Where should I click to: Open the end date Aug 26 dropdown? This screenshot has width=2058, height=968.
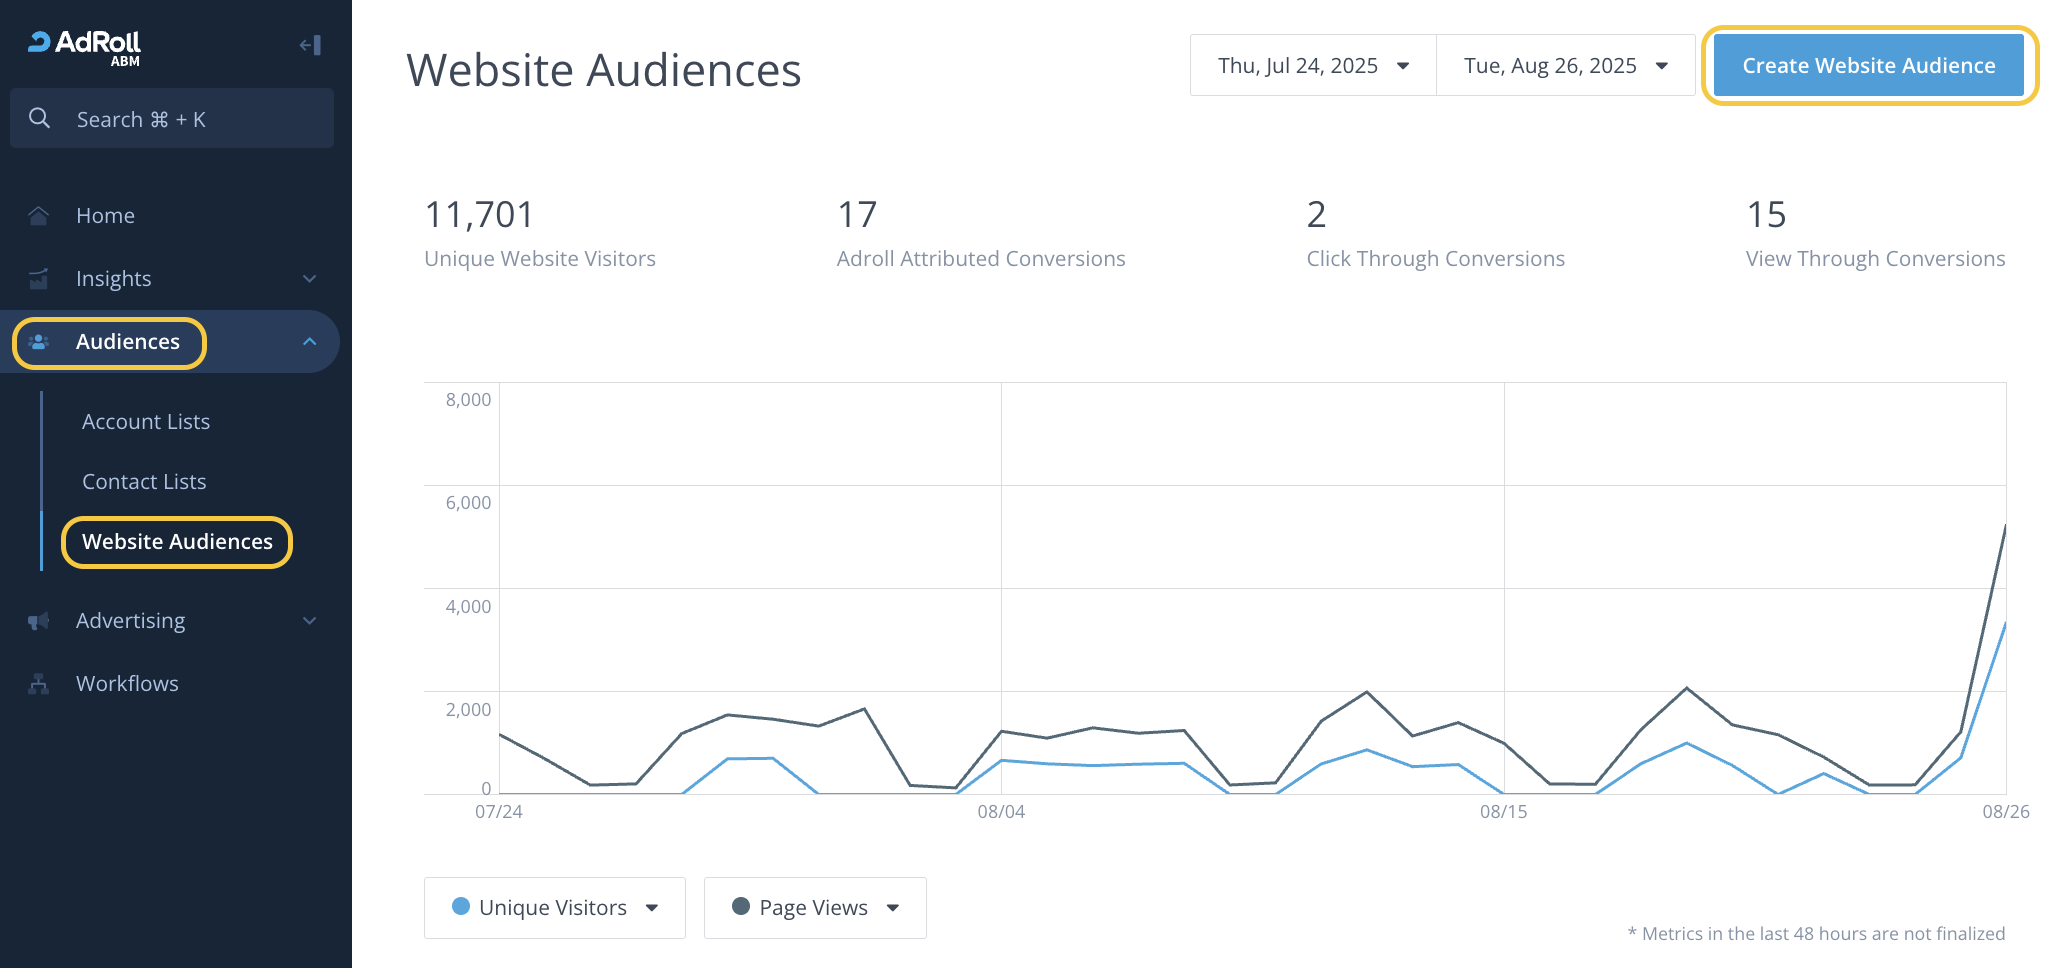pyautogui.click(x=1565, y=66)
